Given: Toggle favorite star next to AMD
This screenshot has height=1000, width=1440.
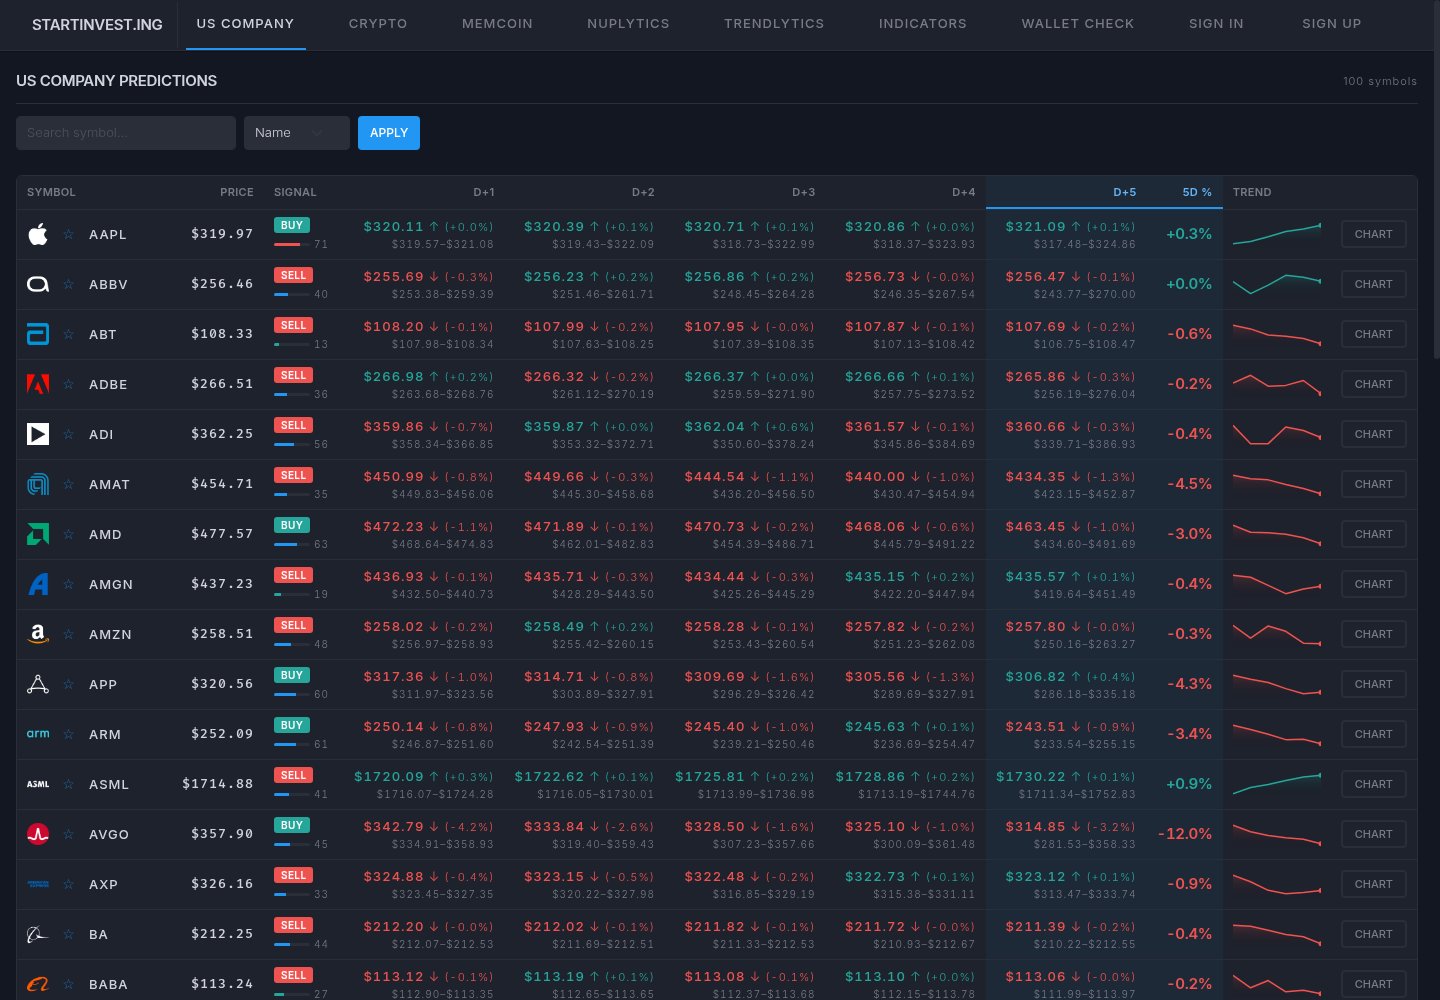Looking at the screenshot, I should [x=69, y=534].
